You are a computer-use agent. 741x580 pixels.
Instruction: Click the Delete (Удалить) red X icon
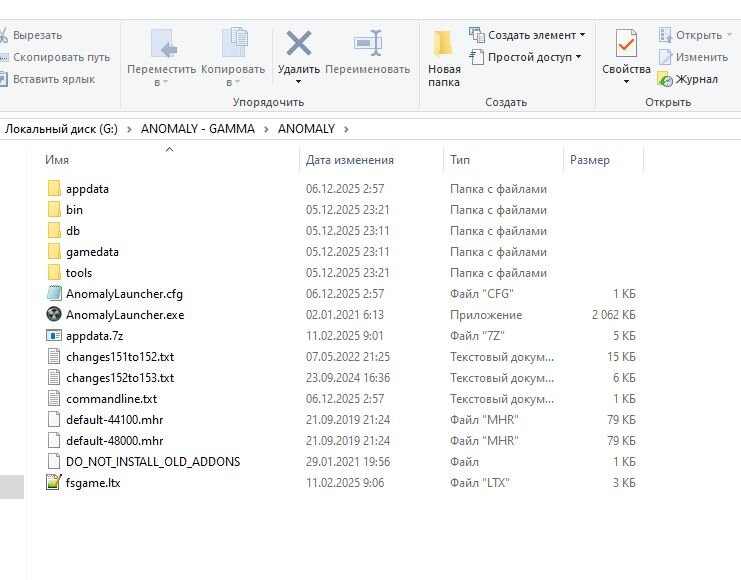[298, 44]
